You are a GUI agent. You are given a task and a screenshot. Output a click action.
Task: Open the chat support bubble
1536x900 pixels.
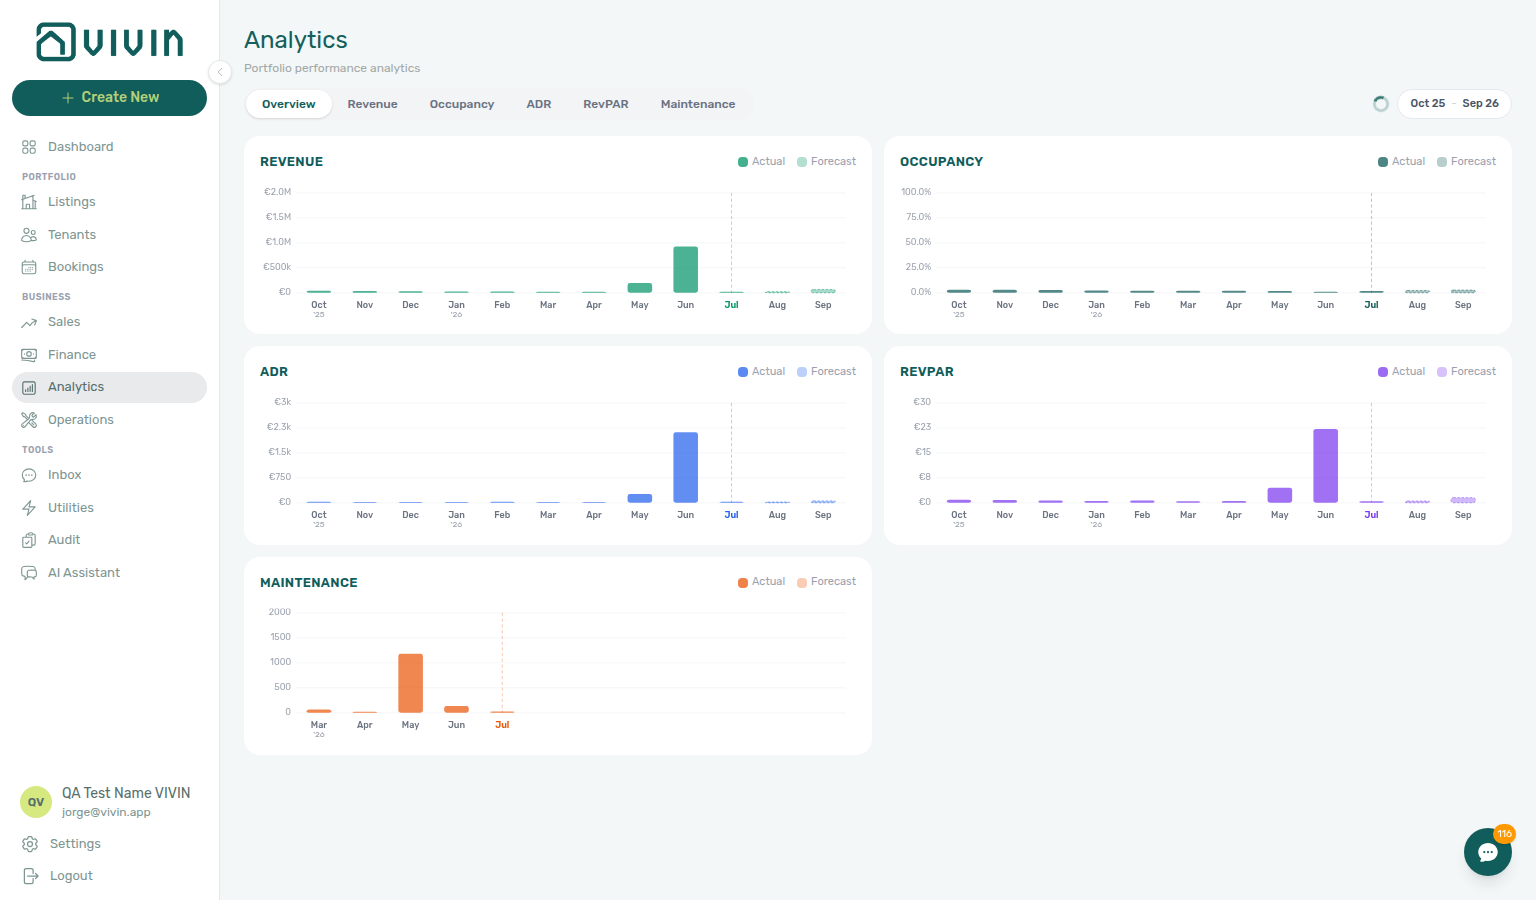1488,852
